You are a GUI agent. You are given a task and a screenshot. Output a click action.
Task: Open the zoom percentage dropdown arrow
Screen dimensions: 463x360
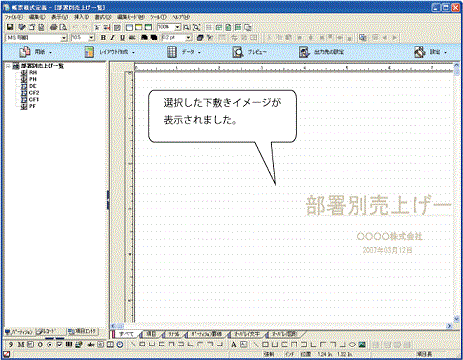[178, 27]
